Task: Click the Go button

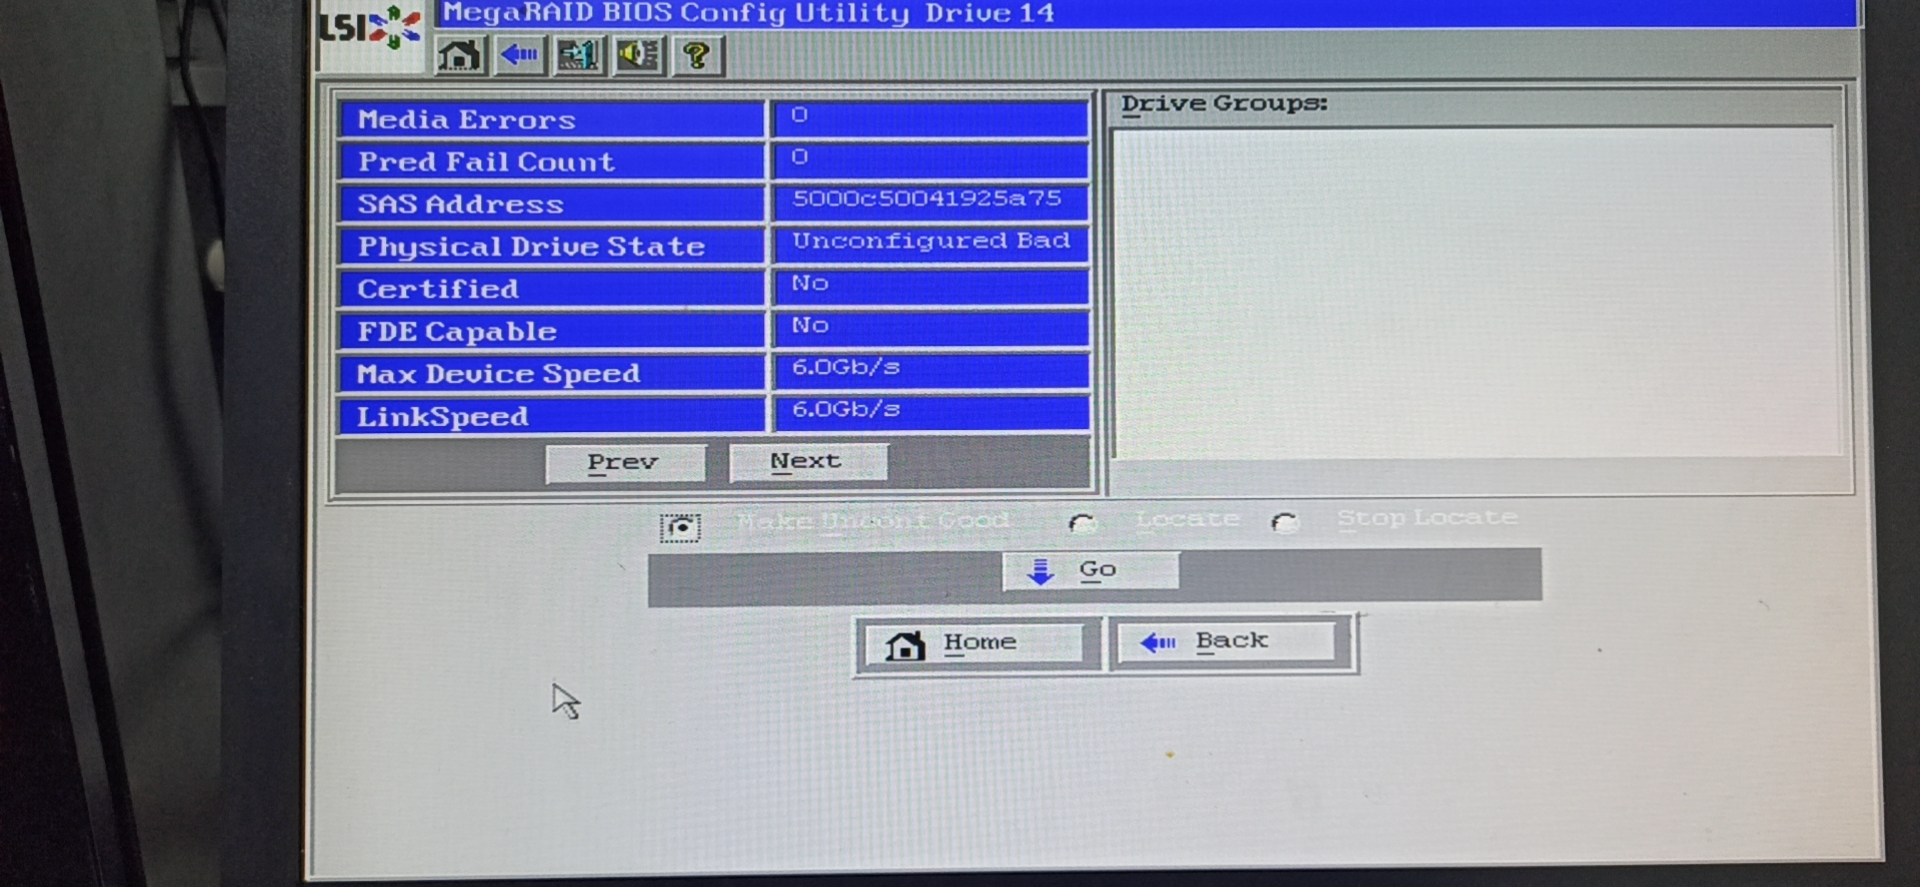Action: click(x=1090, y=571)
